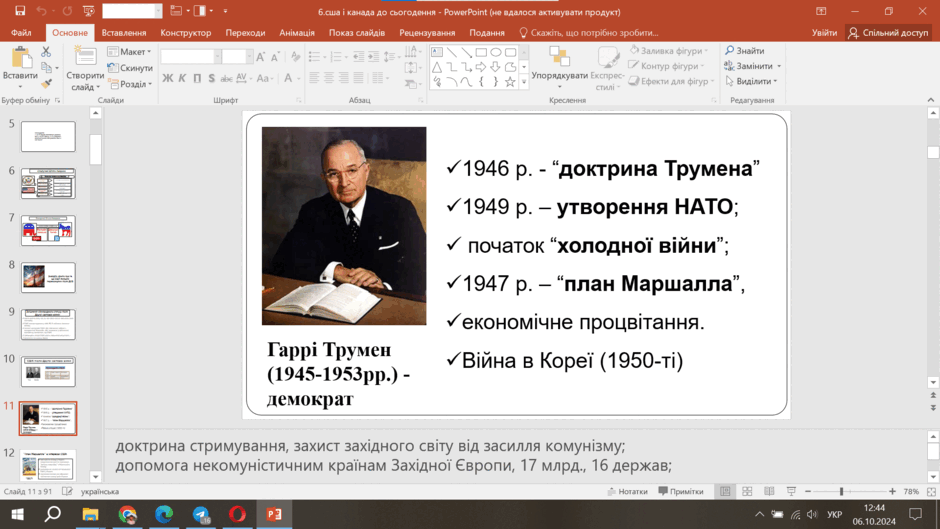Image resolution: width=940 pixels, height=529 pixels.
Task: Open Slide Sorter view in status bar
Action: click(x=747, y=491)
